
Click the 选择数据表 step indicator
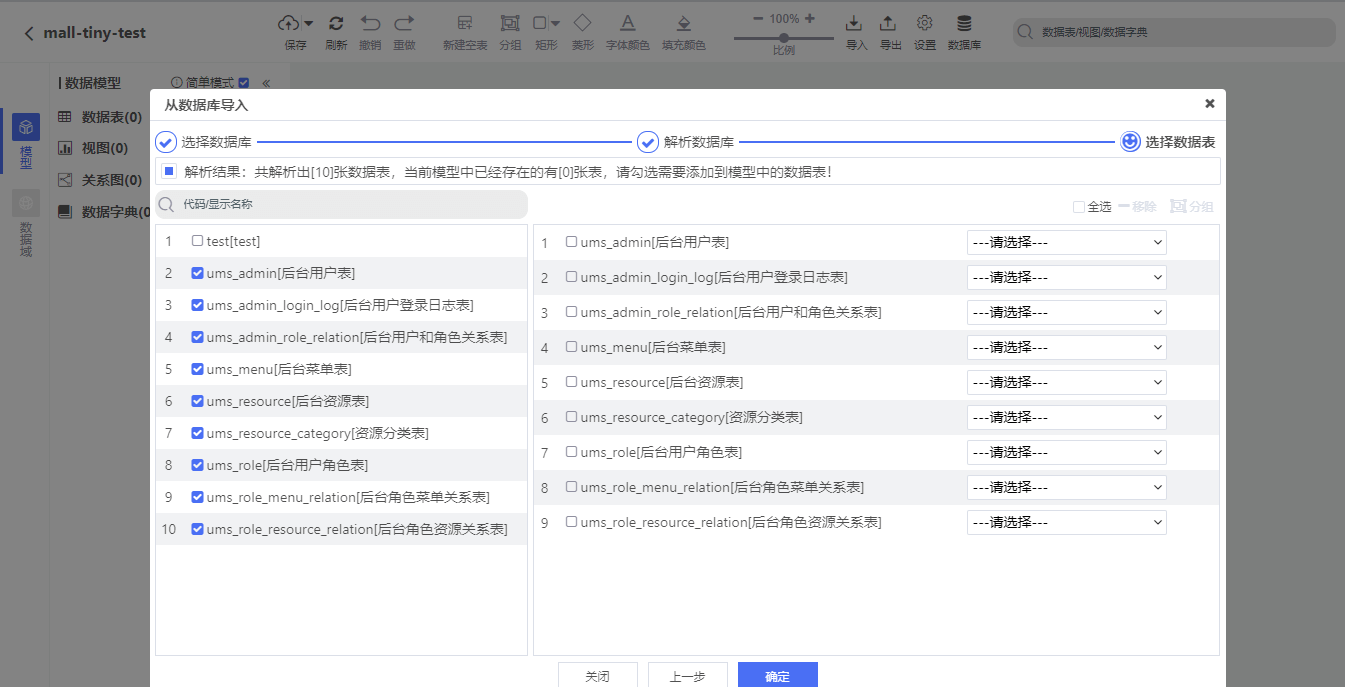click(x=1168, y=142)
